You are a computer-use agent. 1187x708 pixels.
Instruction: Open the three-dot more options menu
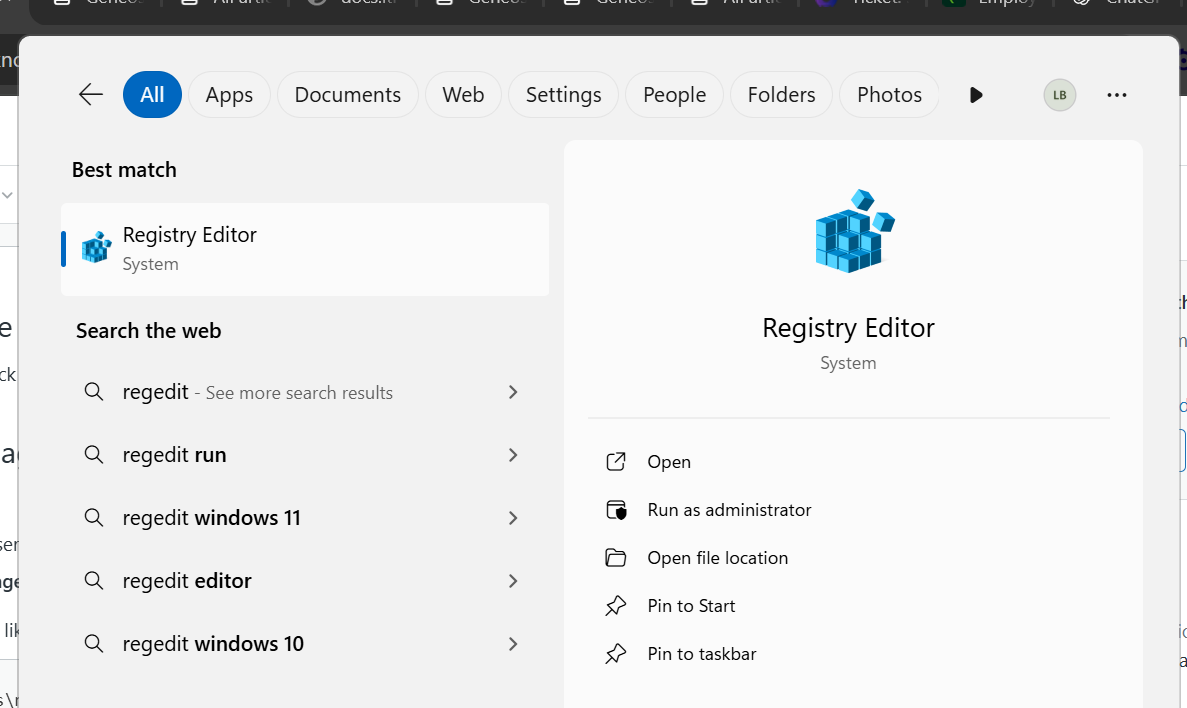[1117, 95]
